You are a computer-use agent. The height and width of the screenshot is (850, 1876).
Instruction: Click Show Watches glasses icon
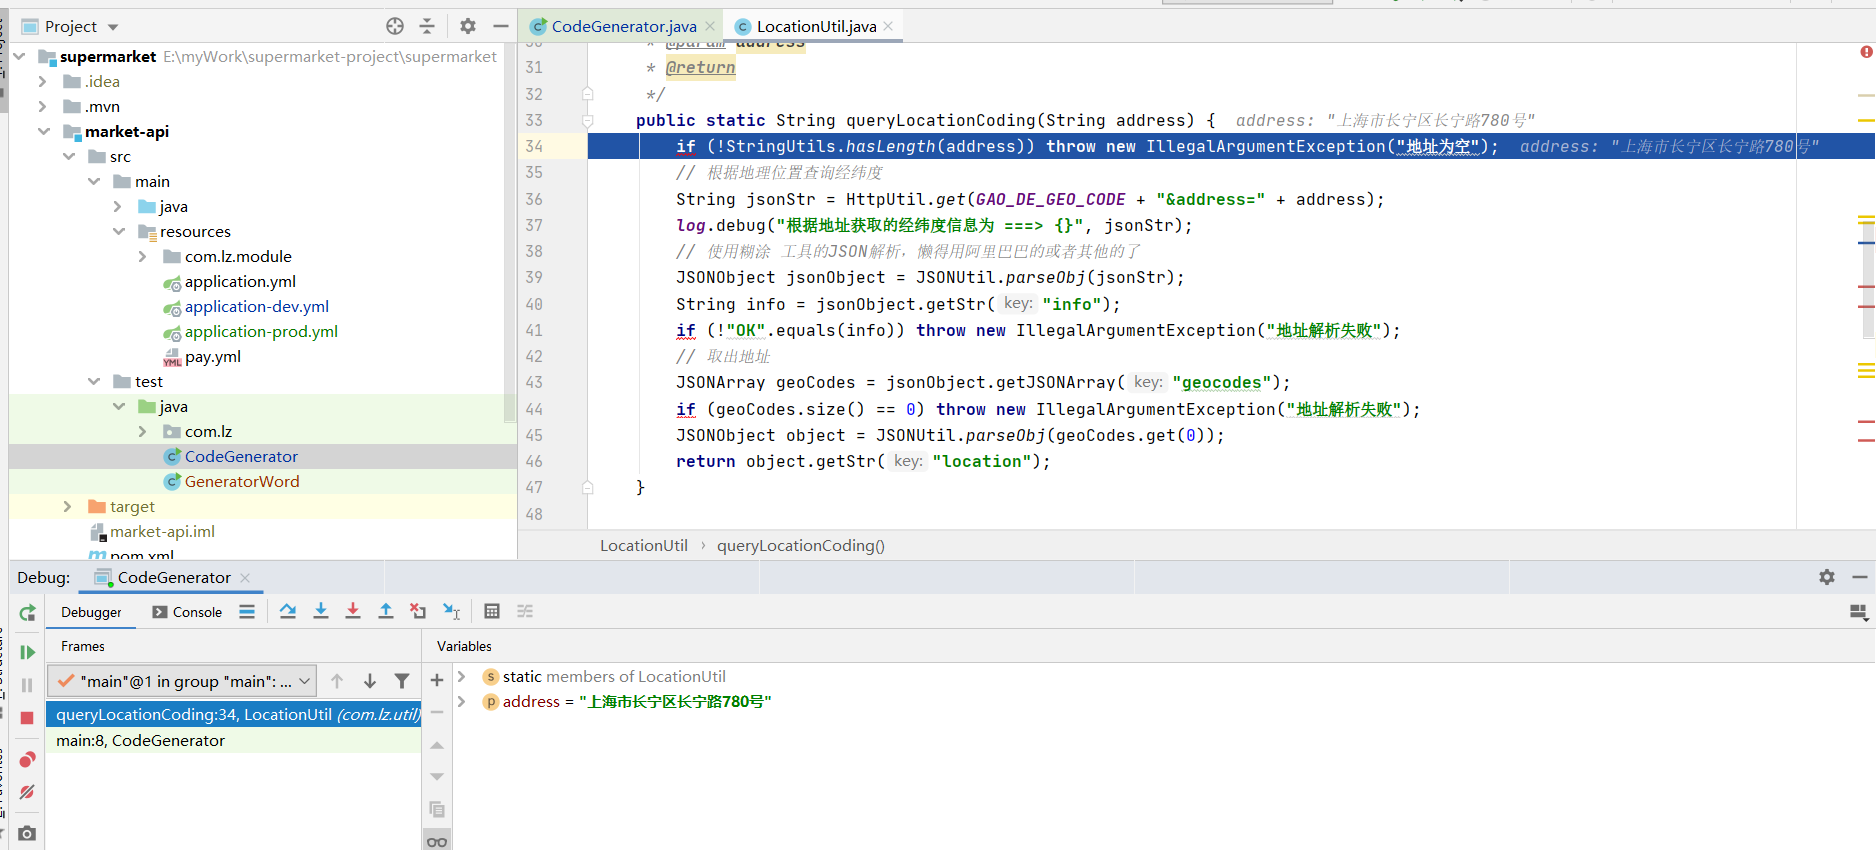click(437, 841)
